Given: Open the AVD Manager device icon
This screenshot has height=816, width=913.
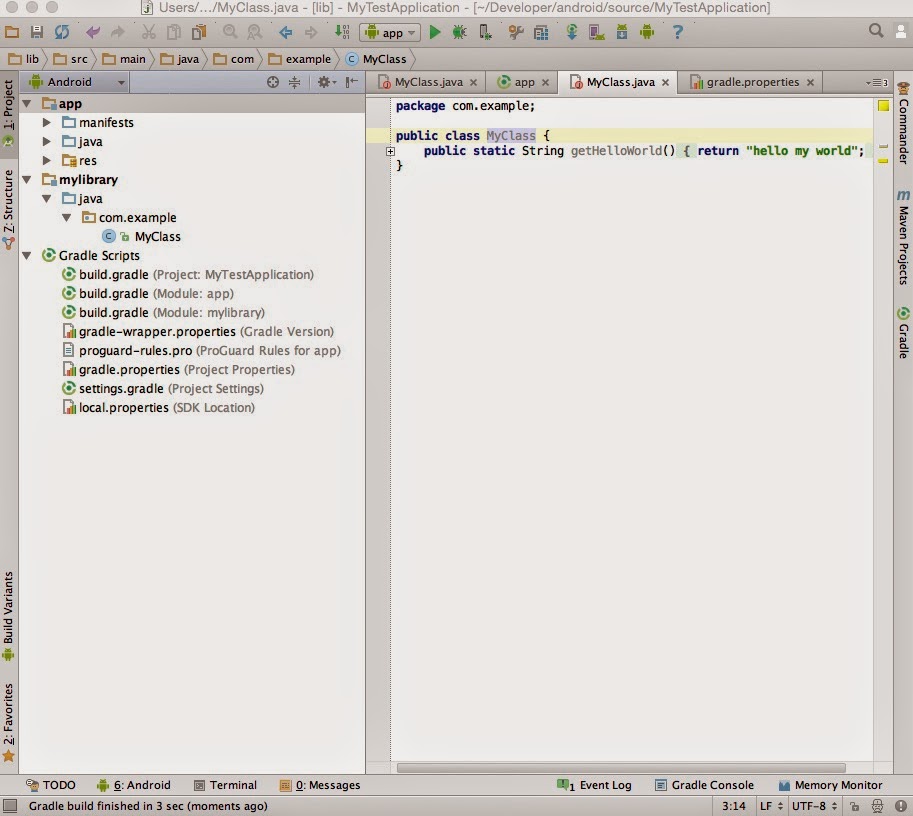Looking at the screenshot, I should 596,32.
